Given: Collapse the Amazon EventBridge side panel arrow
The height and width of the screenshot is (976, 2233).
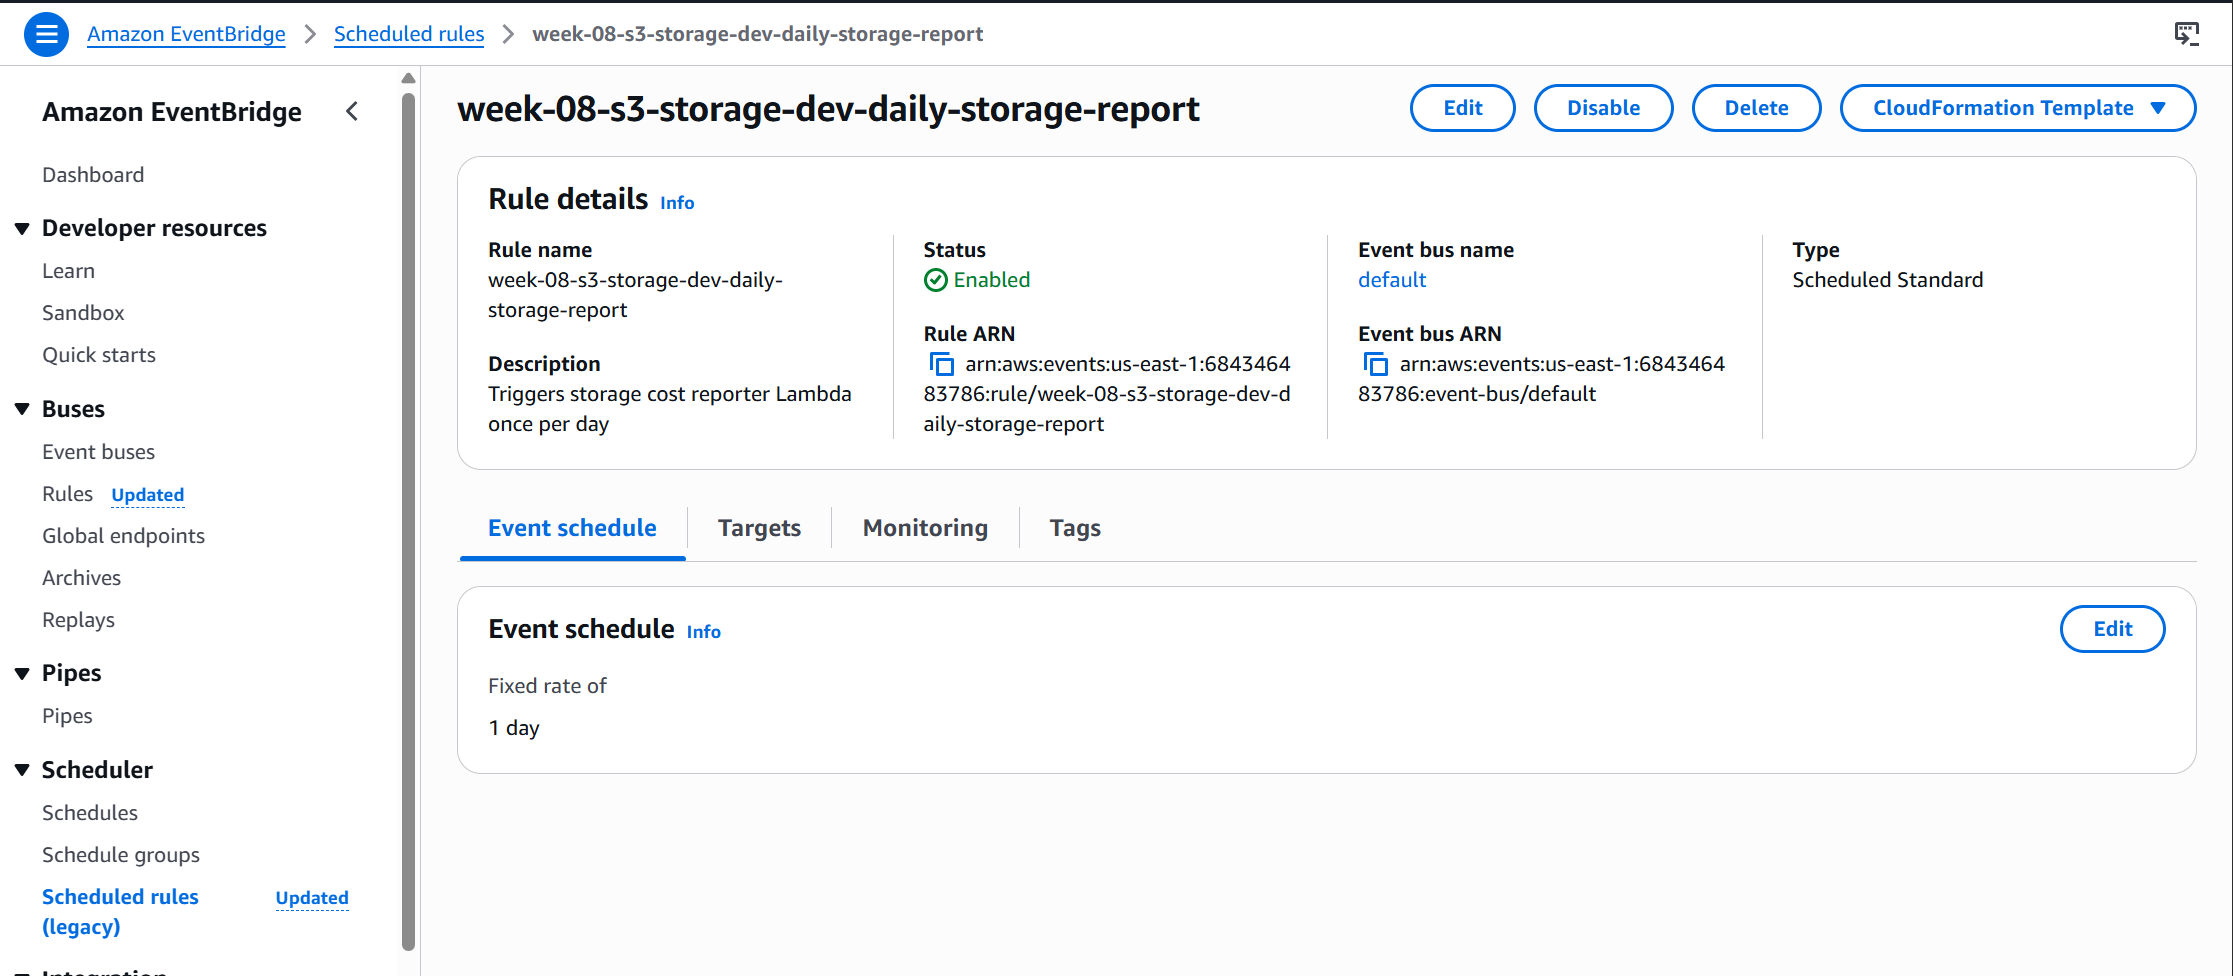Looking at the screenshot, I should [x=352, y=112].
